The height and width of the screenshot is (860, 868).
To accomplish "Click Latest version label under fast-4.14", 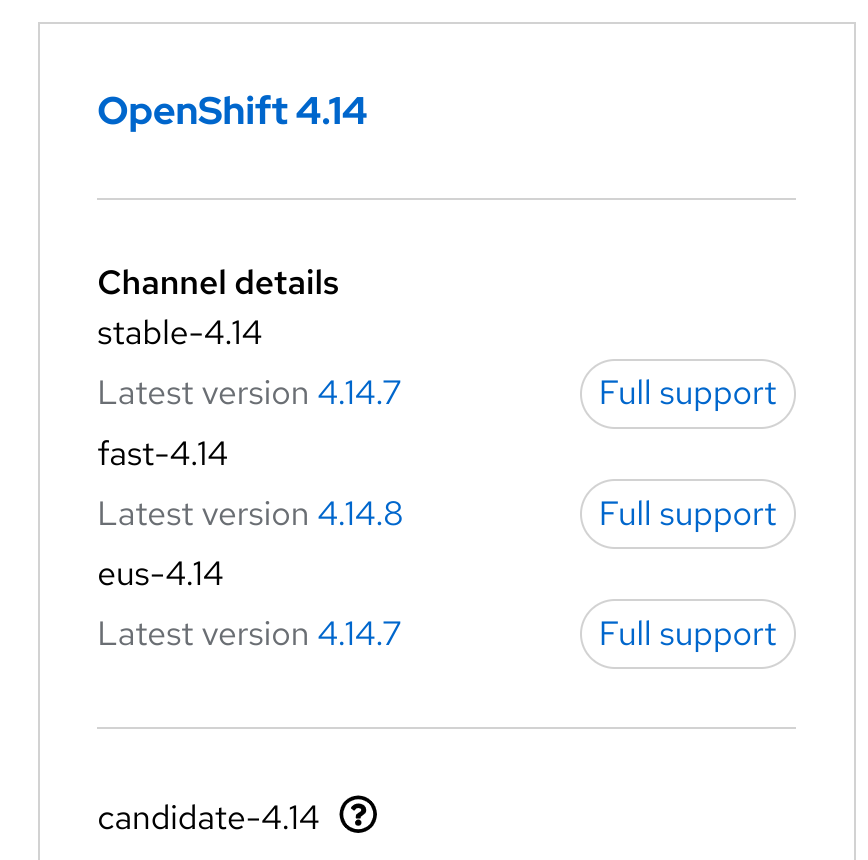I will [x=203, y=514].
